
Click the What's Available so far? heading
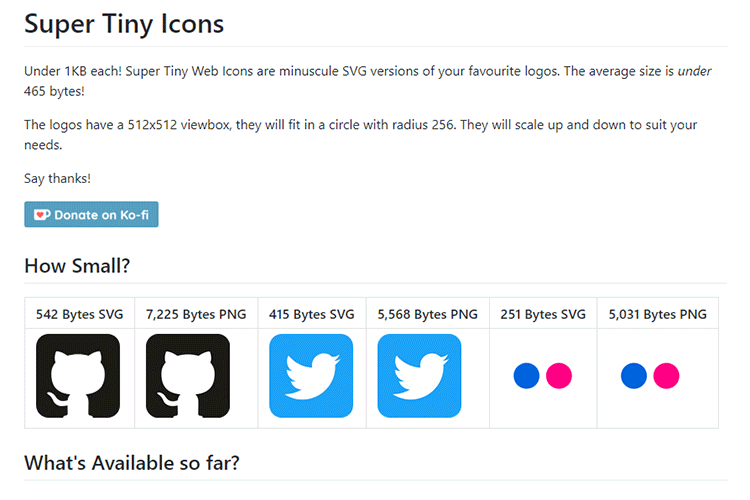131,464
